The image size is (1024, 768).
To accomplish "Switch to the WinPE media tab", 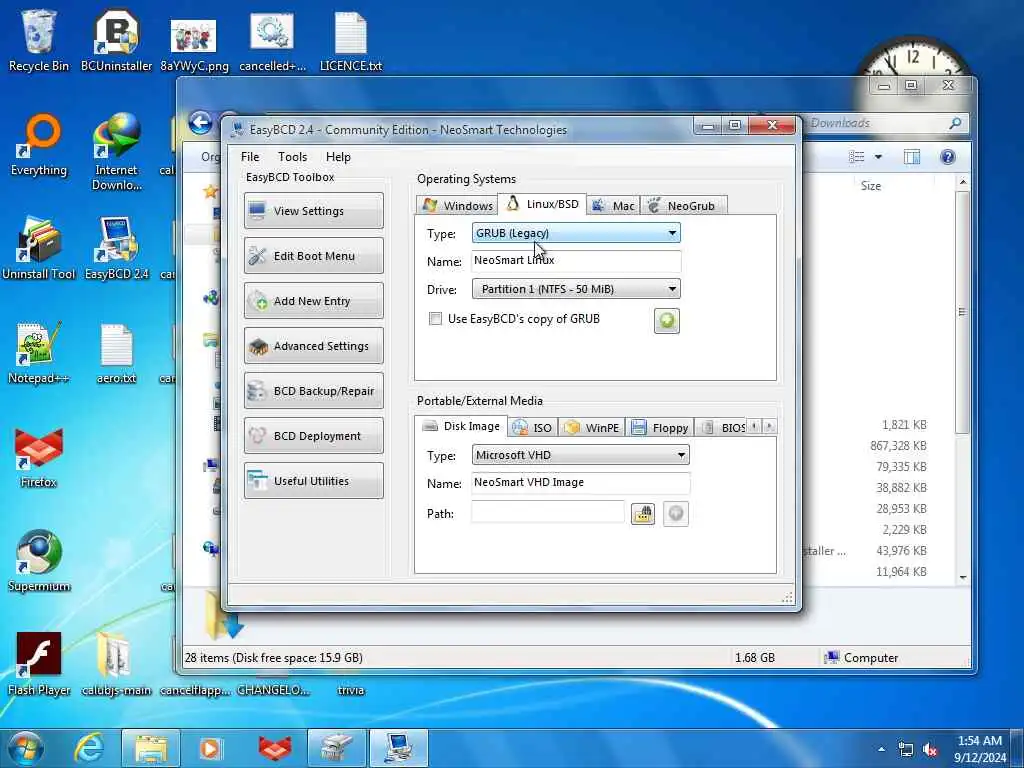I will tap(592, 428).
